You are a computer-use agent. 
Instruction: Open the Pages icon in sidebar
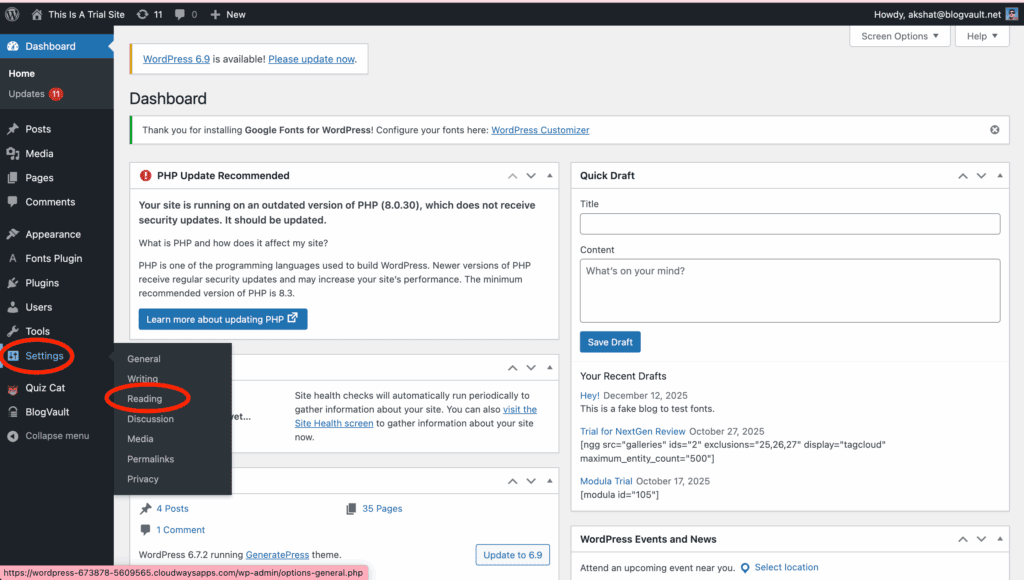(x=12, y=178)
